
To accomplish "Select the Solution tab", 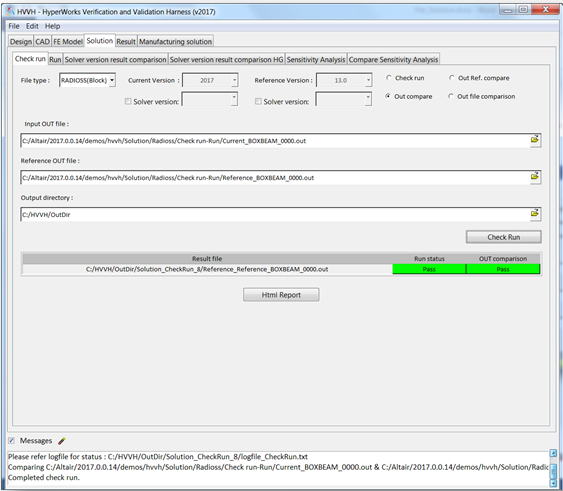I will point(100,41).
